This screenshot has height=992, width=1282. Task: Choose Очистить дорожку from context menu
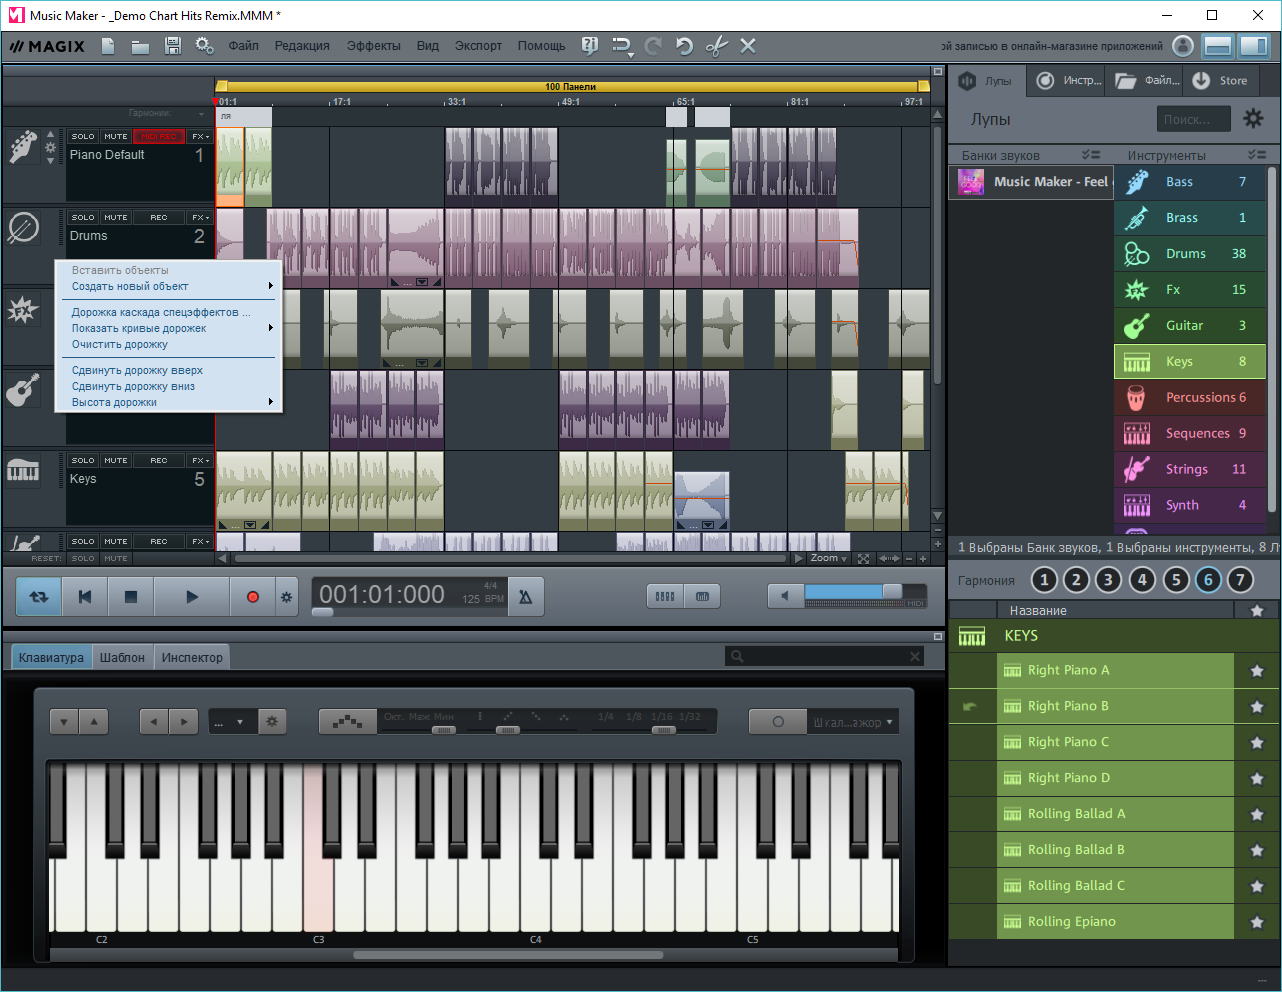(x=120, y=344)
